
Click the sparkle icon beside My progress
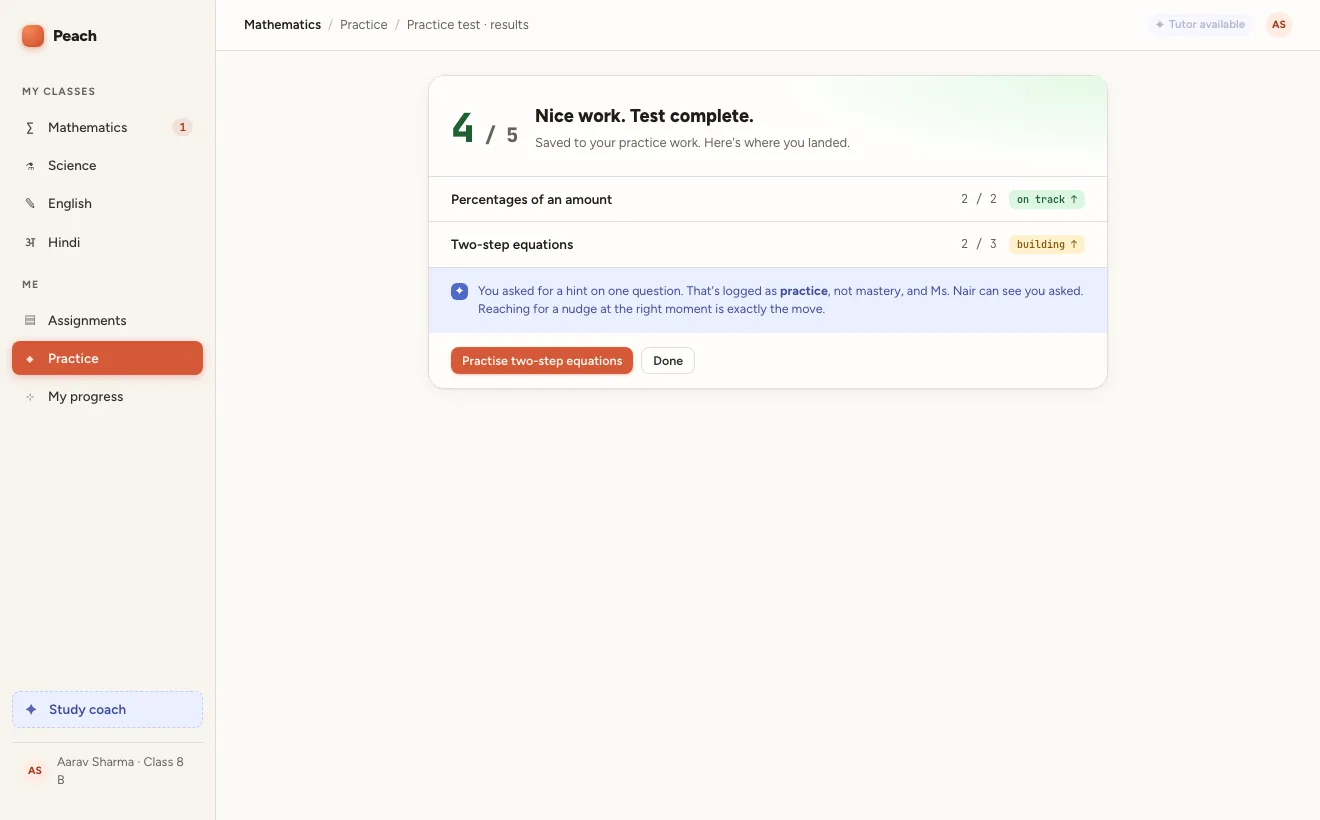pyautogui.click(x=30, y=397)
